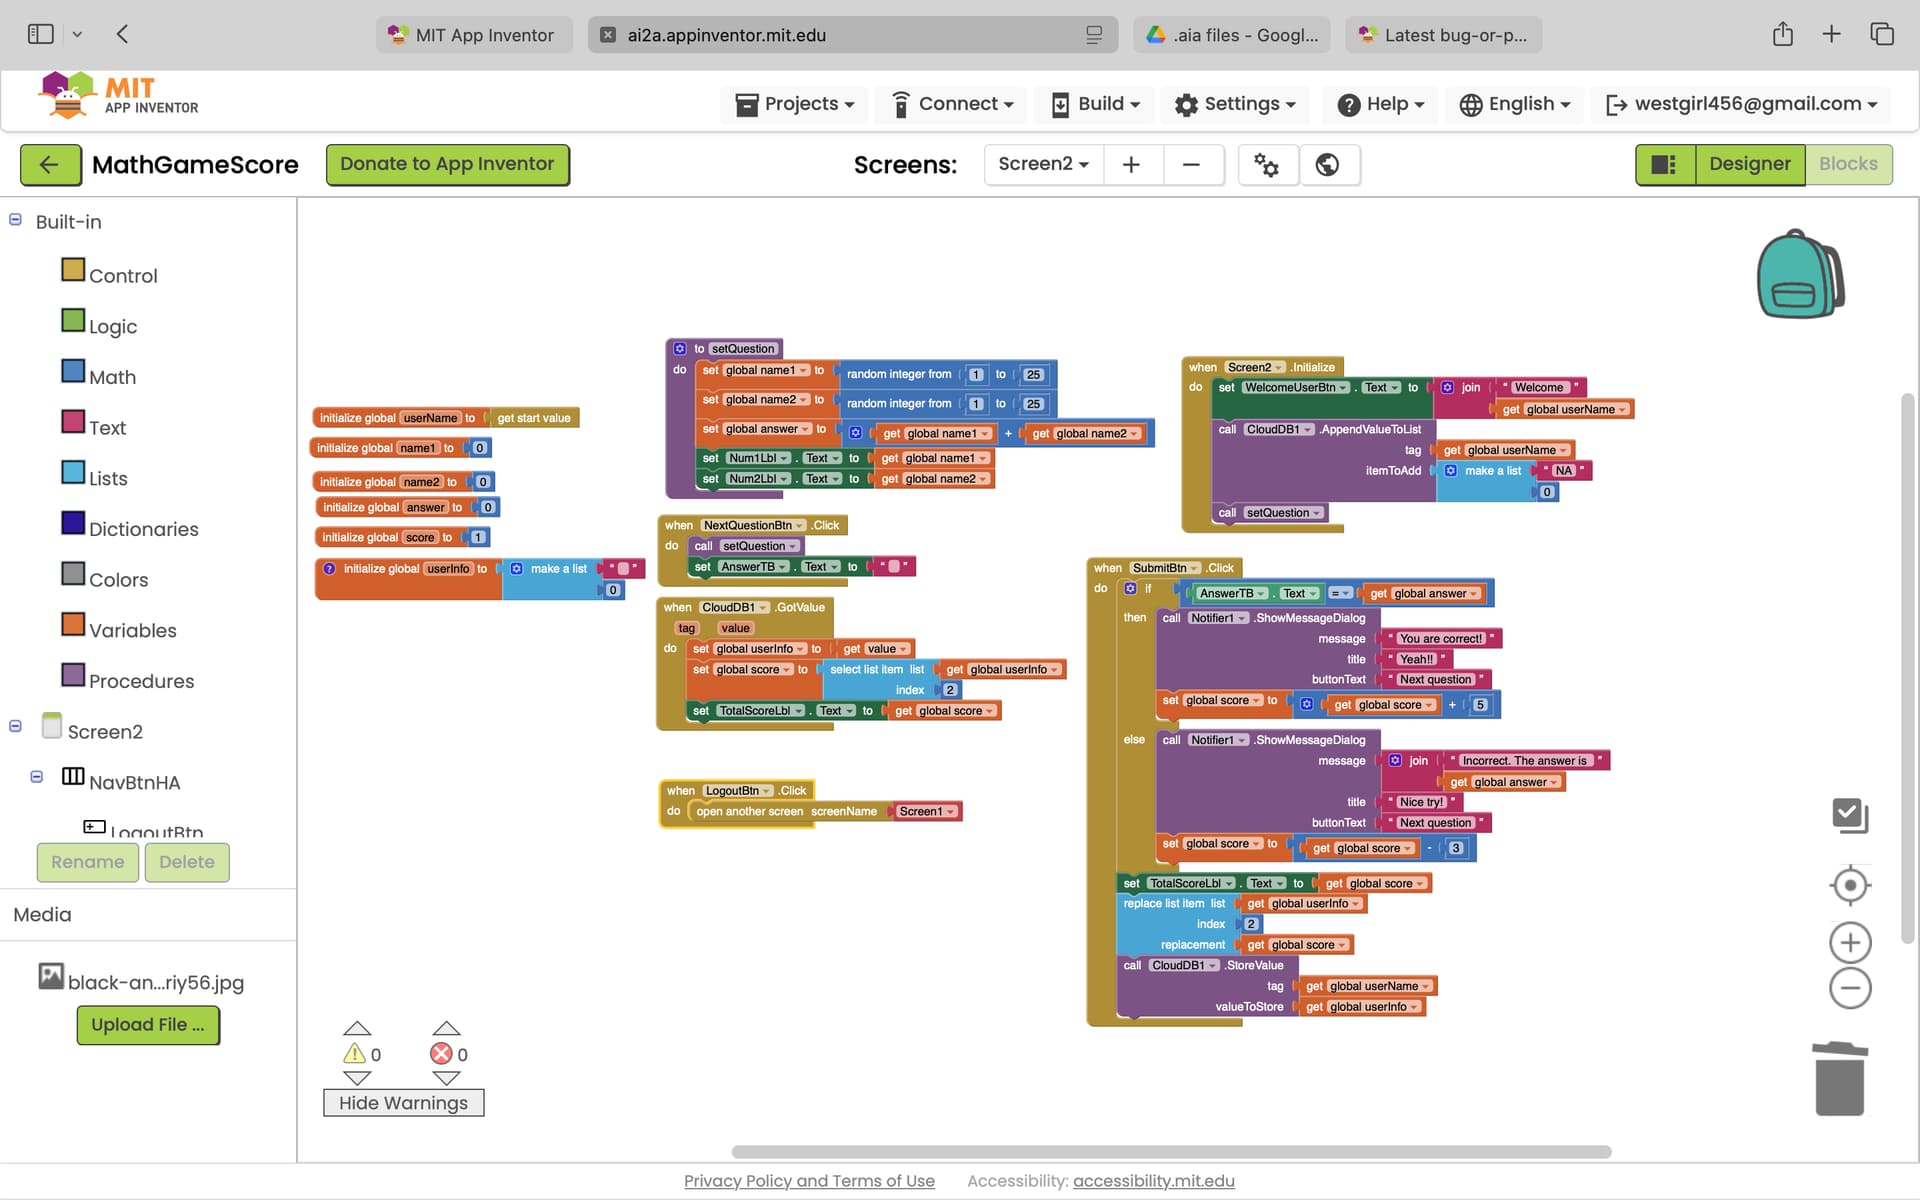Center the workspace with the target icon
1920x1200 pixels.
click(x=1849, y=885)
